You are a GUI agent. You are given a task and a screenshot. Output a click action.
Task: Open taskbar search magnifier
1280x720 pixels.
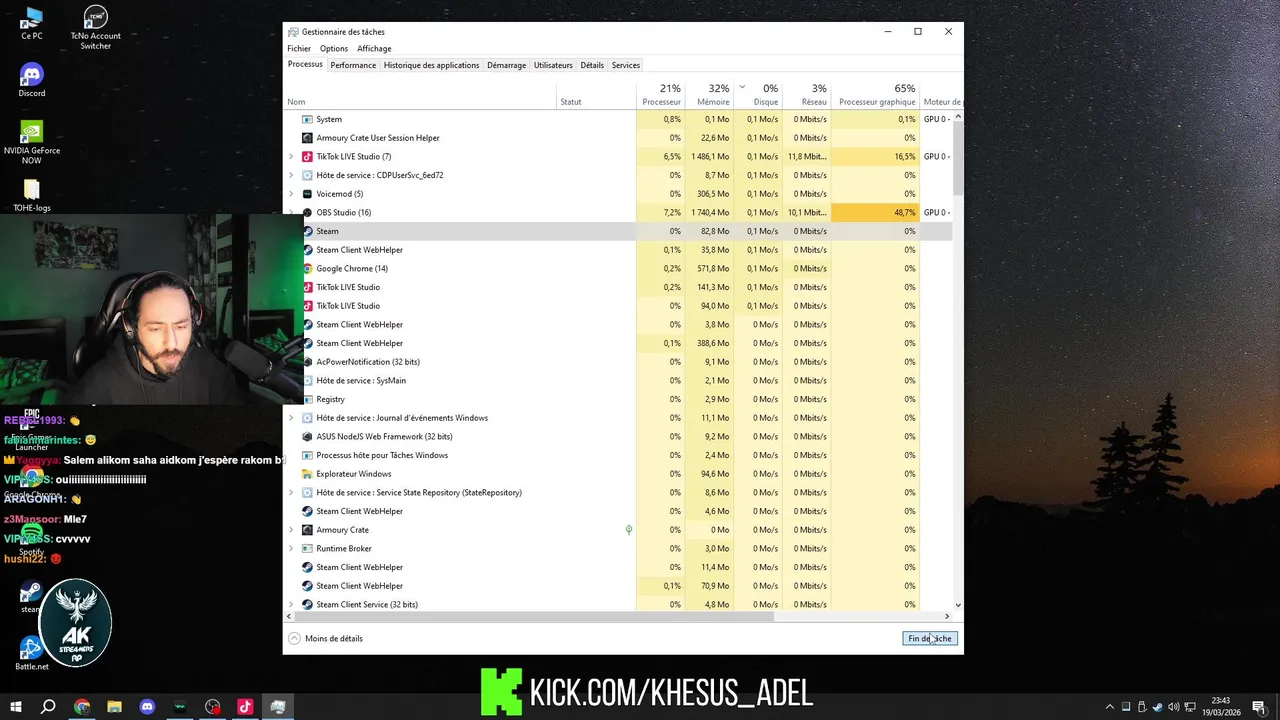pos(48,707)
